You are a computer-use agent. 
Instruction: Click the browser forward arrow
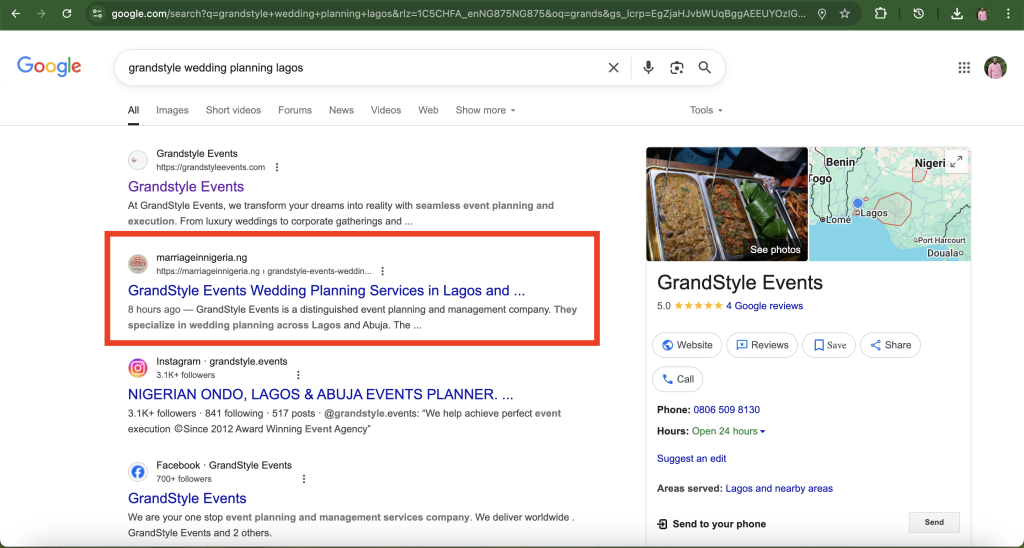point(41,14)
